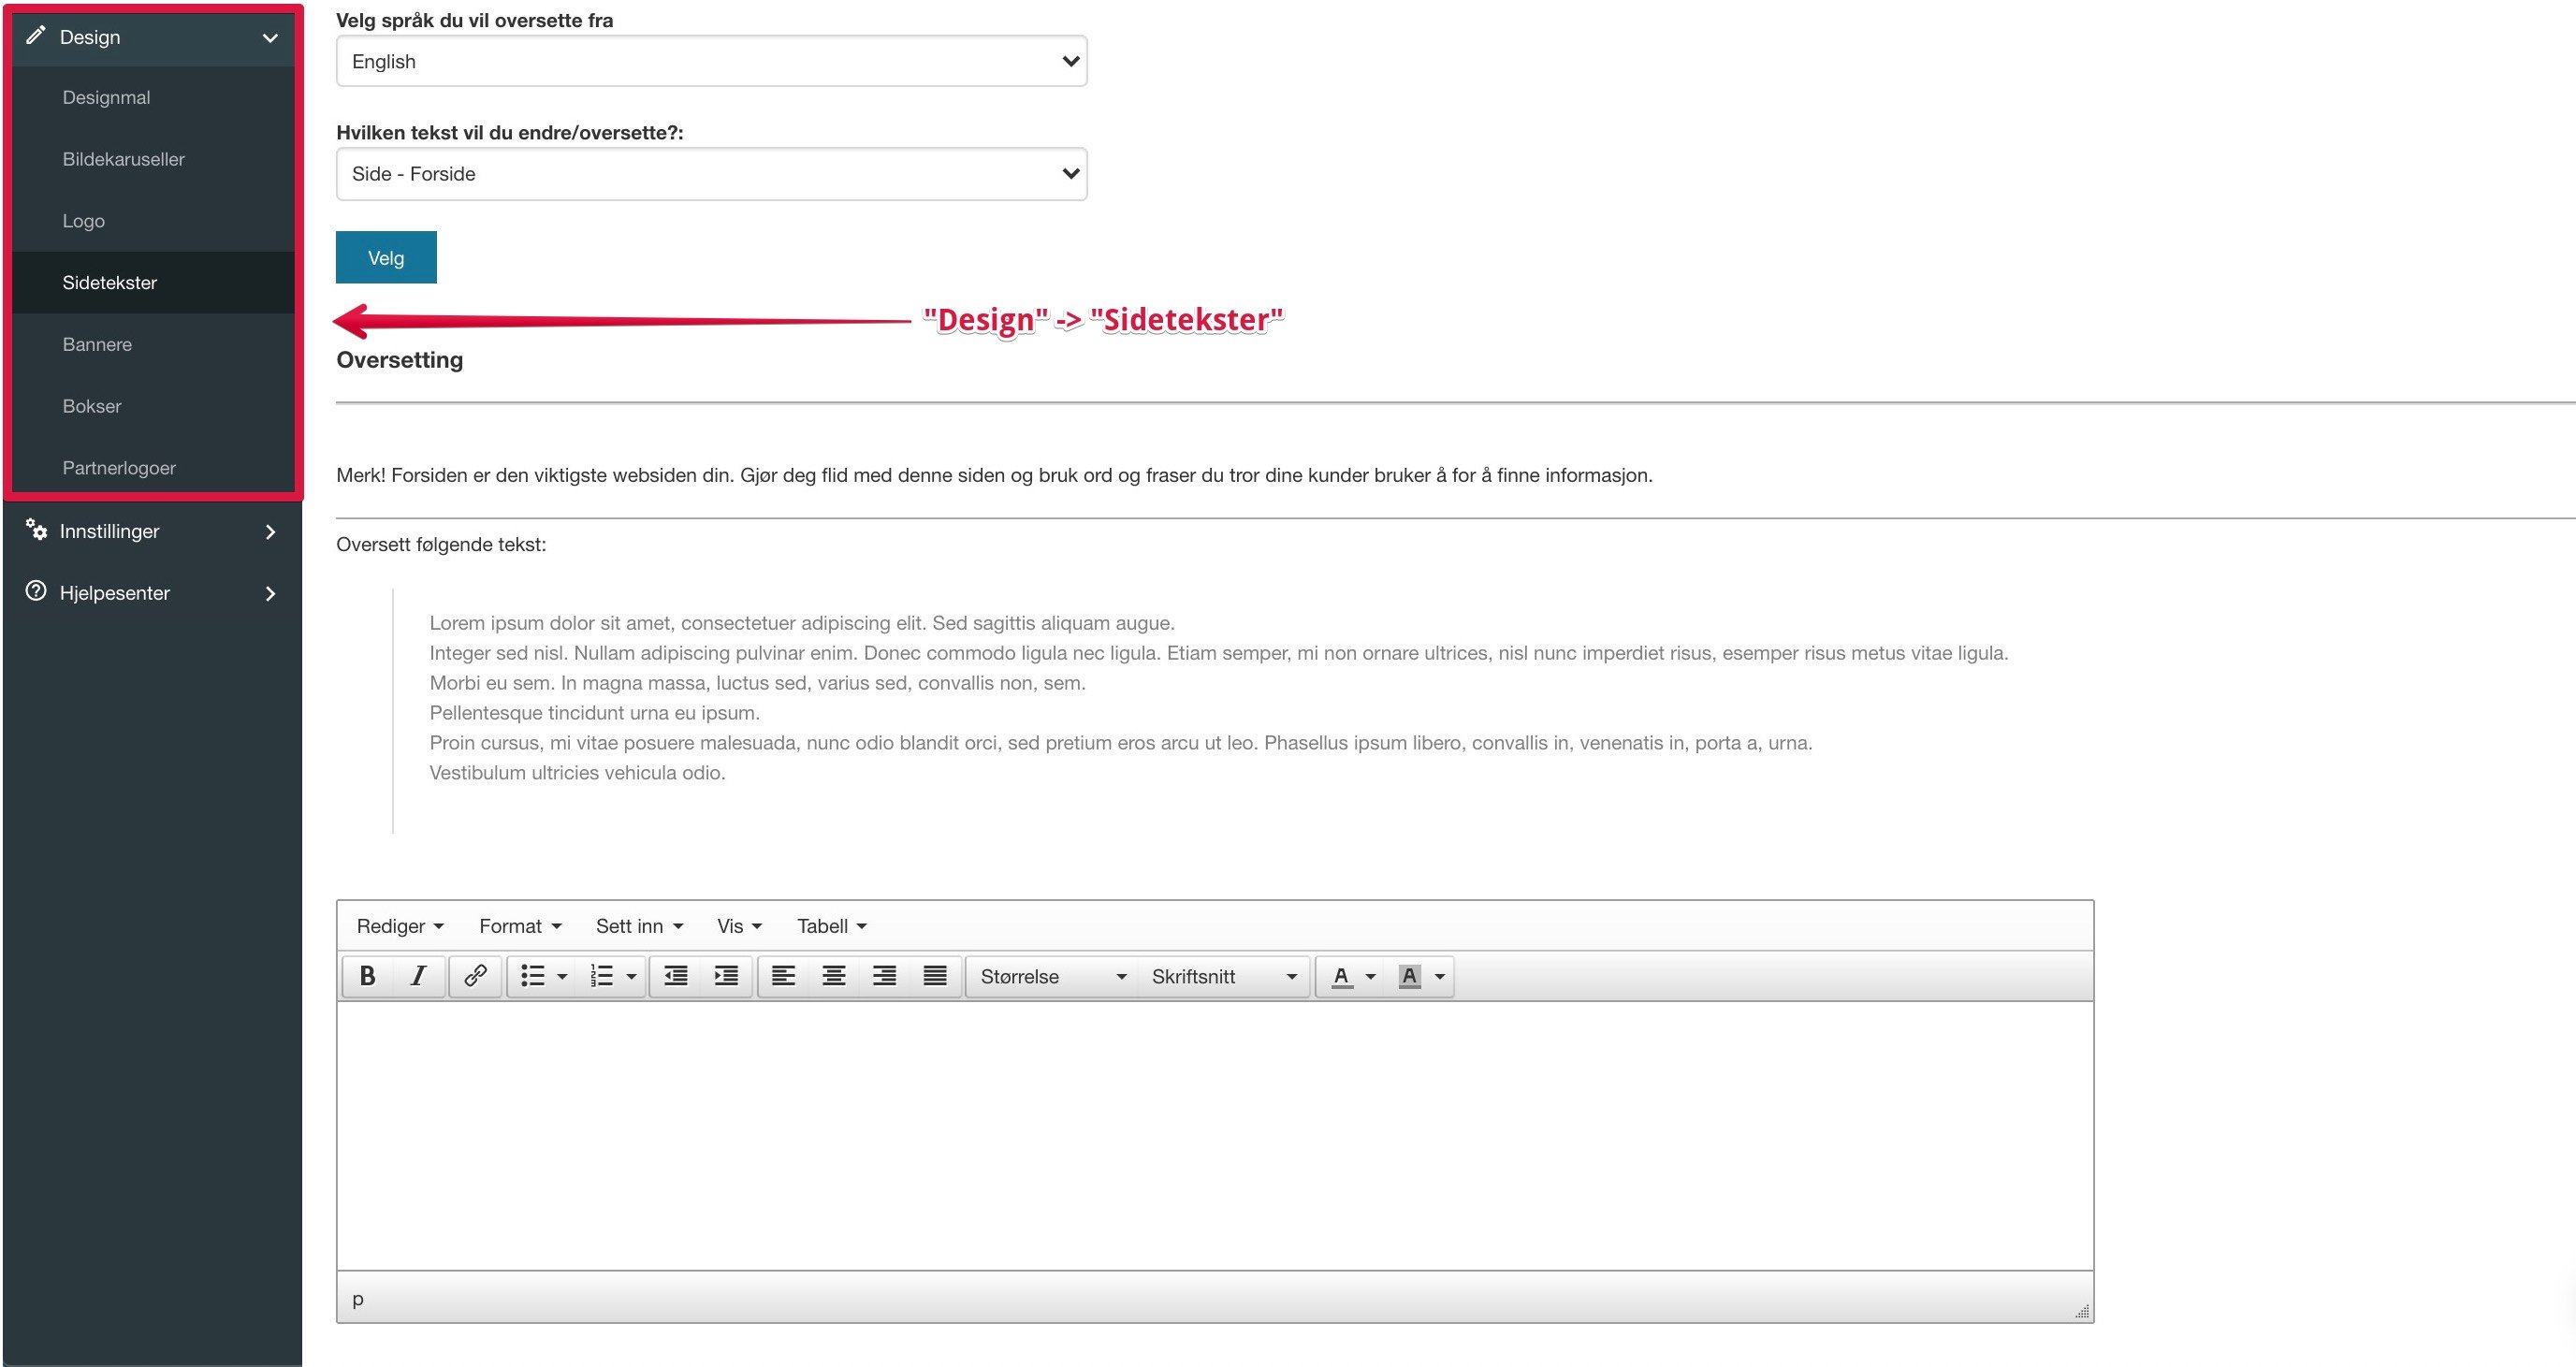
Task: Open the Skriftsnitt font family dropdown
Action: pos(1224,976)
